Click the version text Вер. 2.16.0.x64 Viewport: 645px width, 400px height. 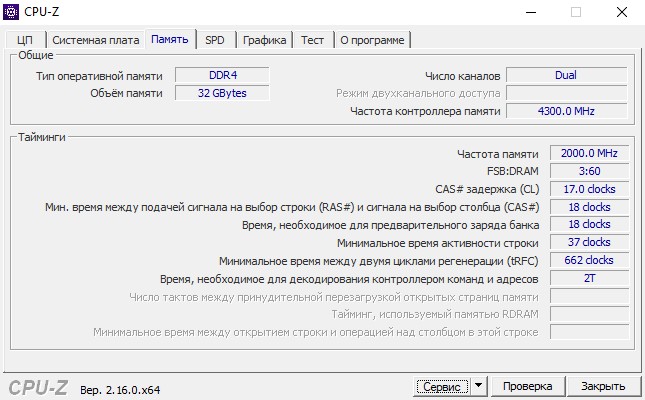point(120,390)
